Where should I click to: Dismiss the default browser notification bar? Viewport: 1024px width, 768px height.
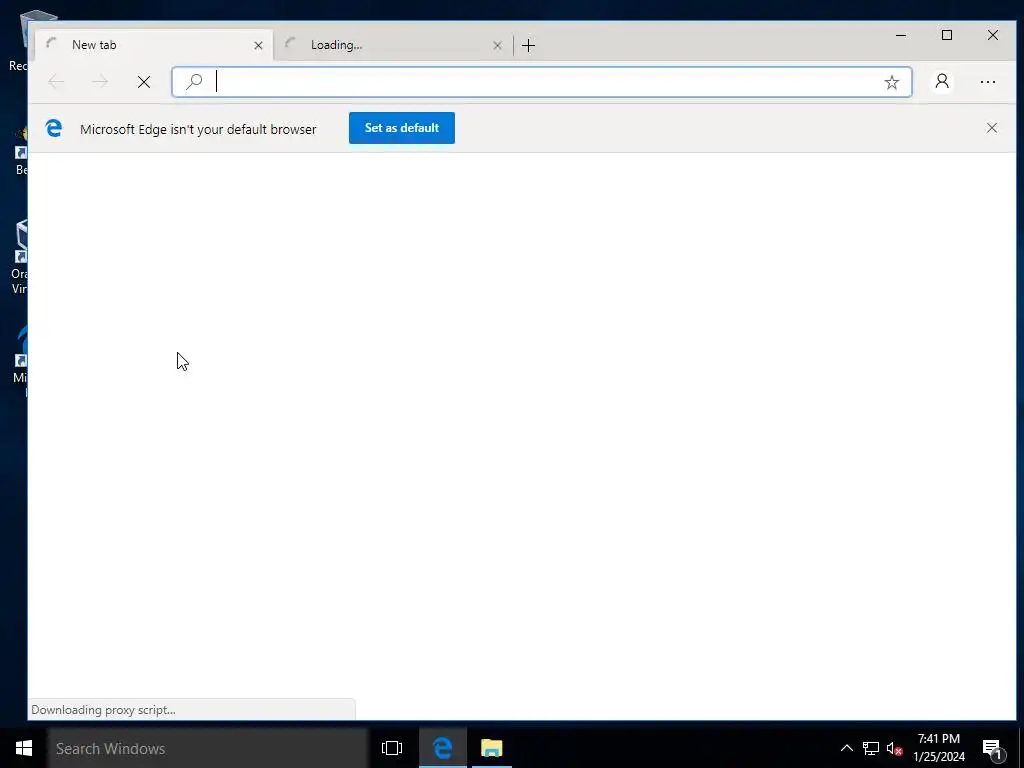991,128
